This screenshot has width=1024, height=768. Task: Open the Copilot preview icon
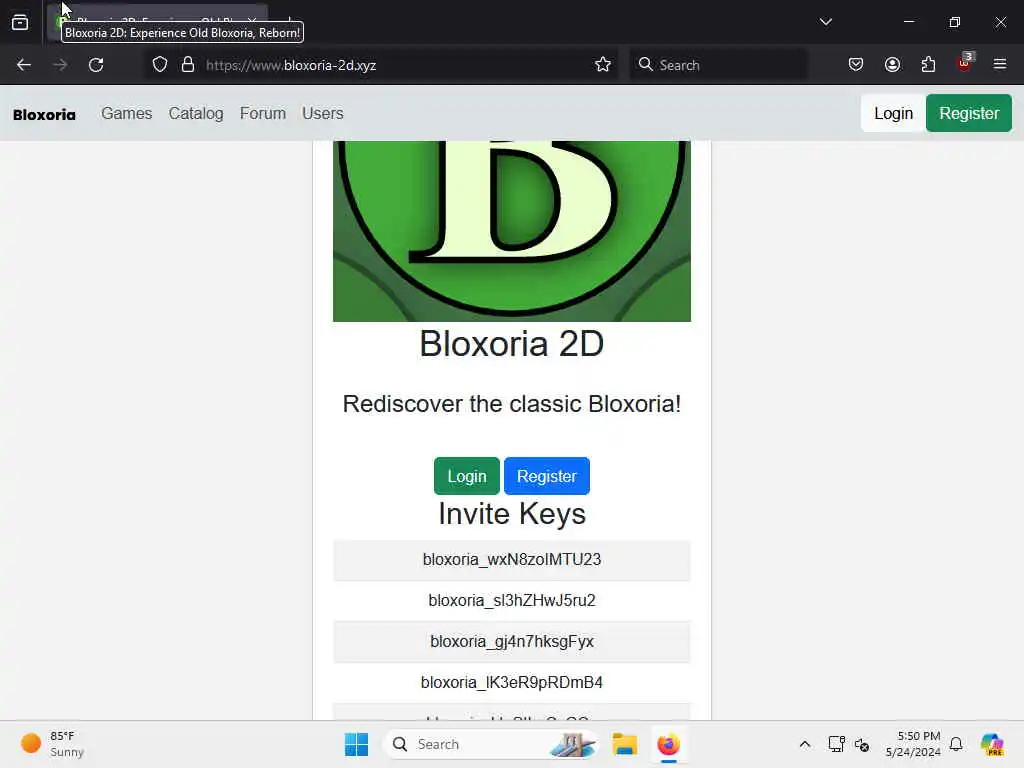tap(992, 744)
